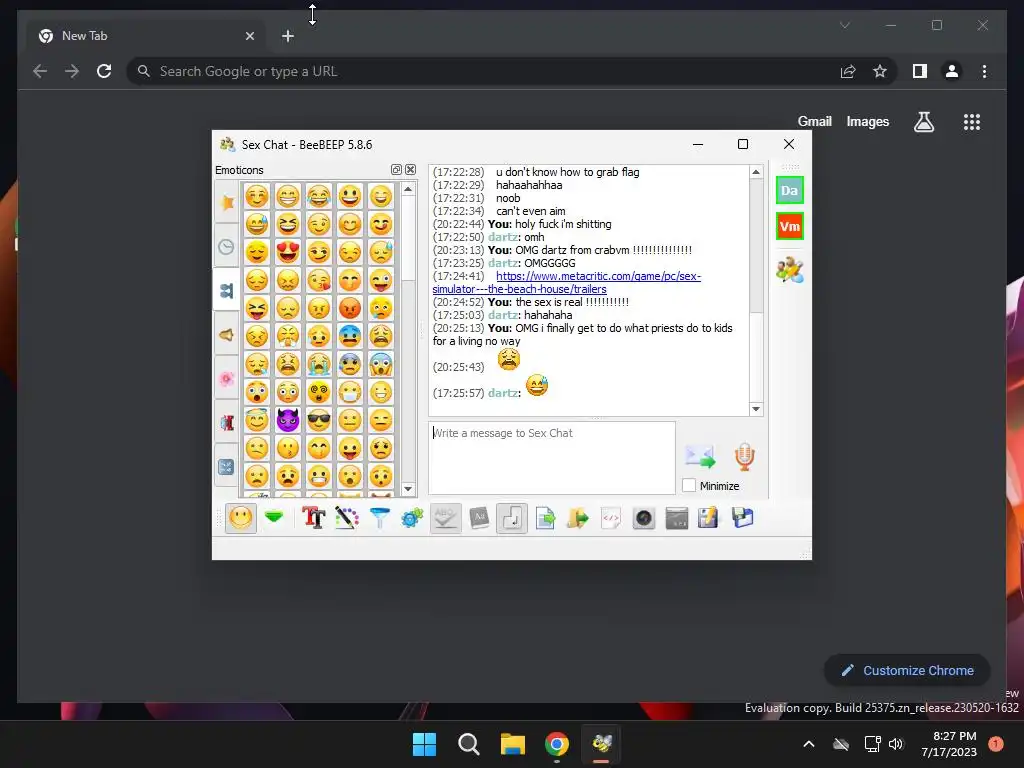
Task: Click the code snippet page icon
Action: click(611, 518)
